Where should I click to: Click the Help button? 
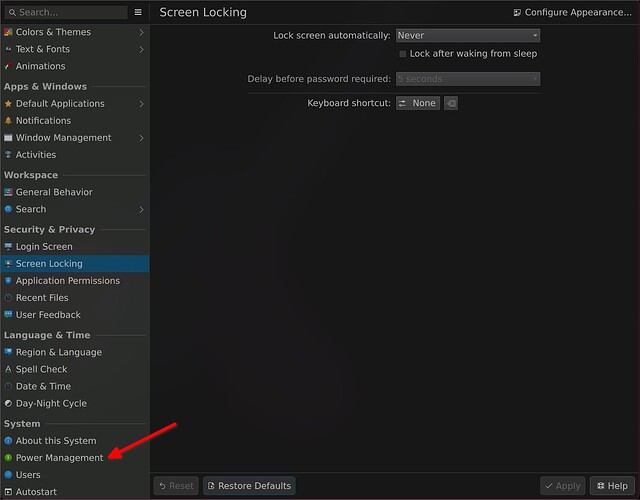612,486
